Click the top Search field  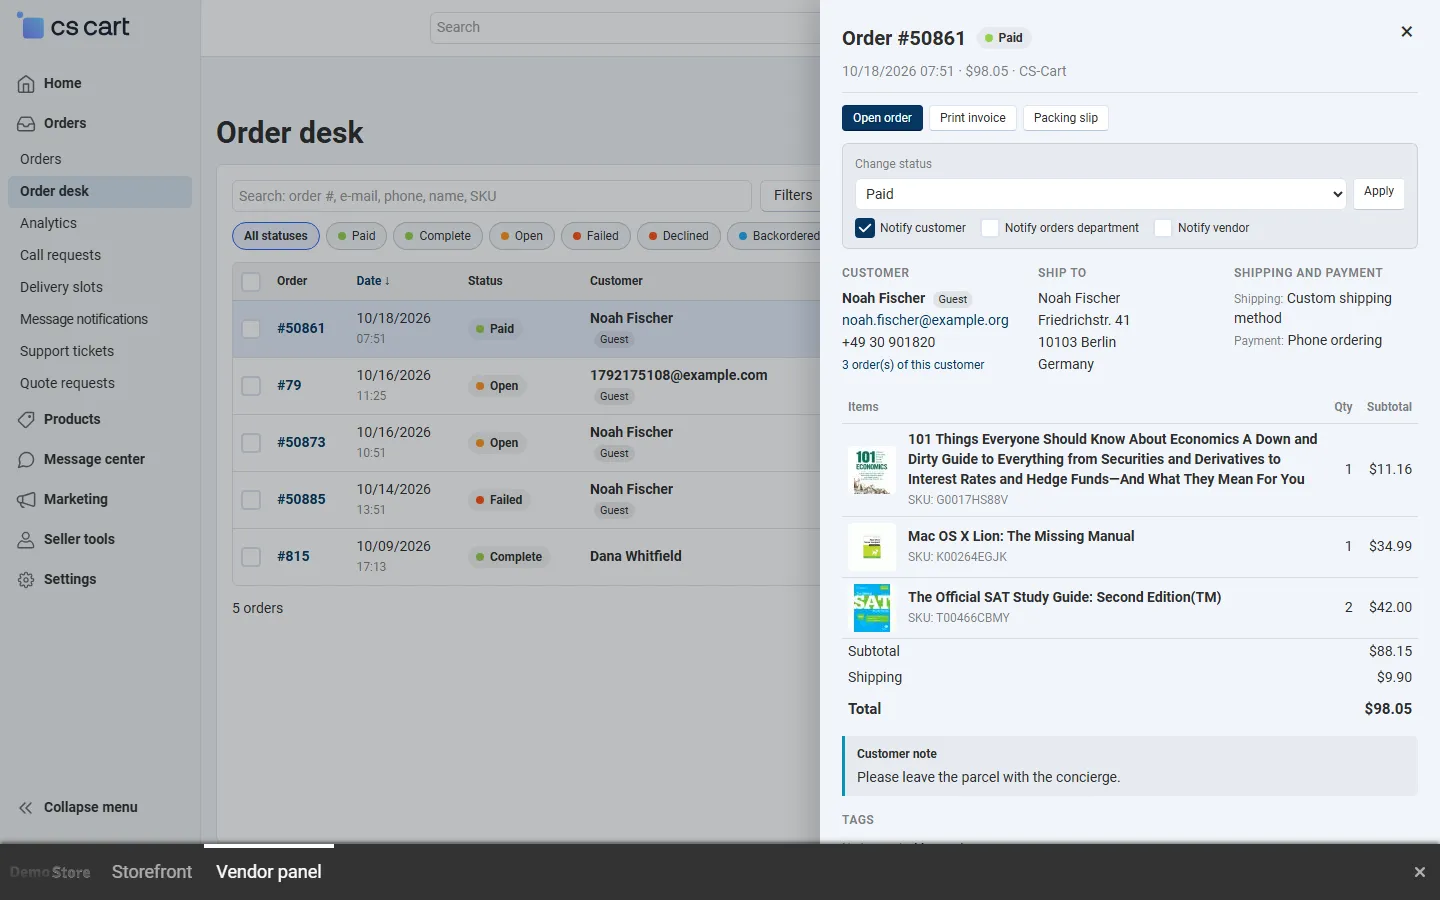[625, 28]
